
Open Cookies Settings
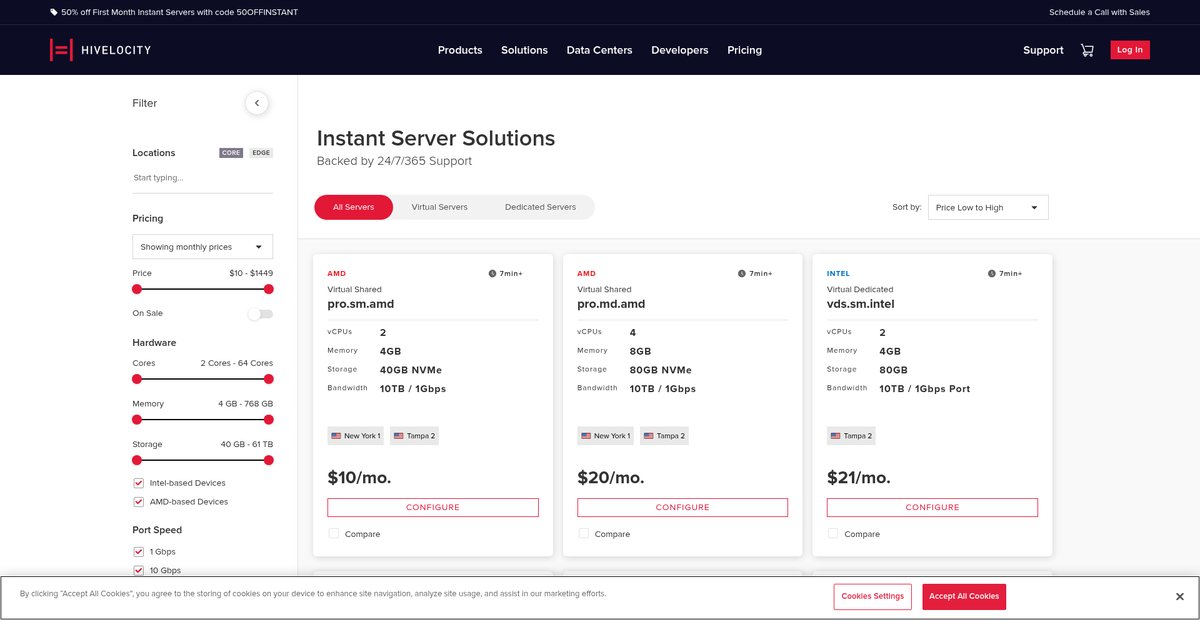click(872, 597)
